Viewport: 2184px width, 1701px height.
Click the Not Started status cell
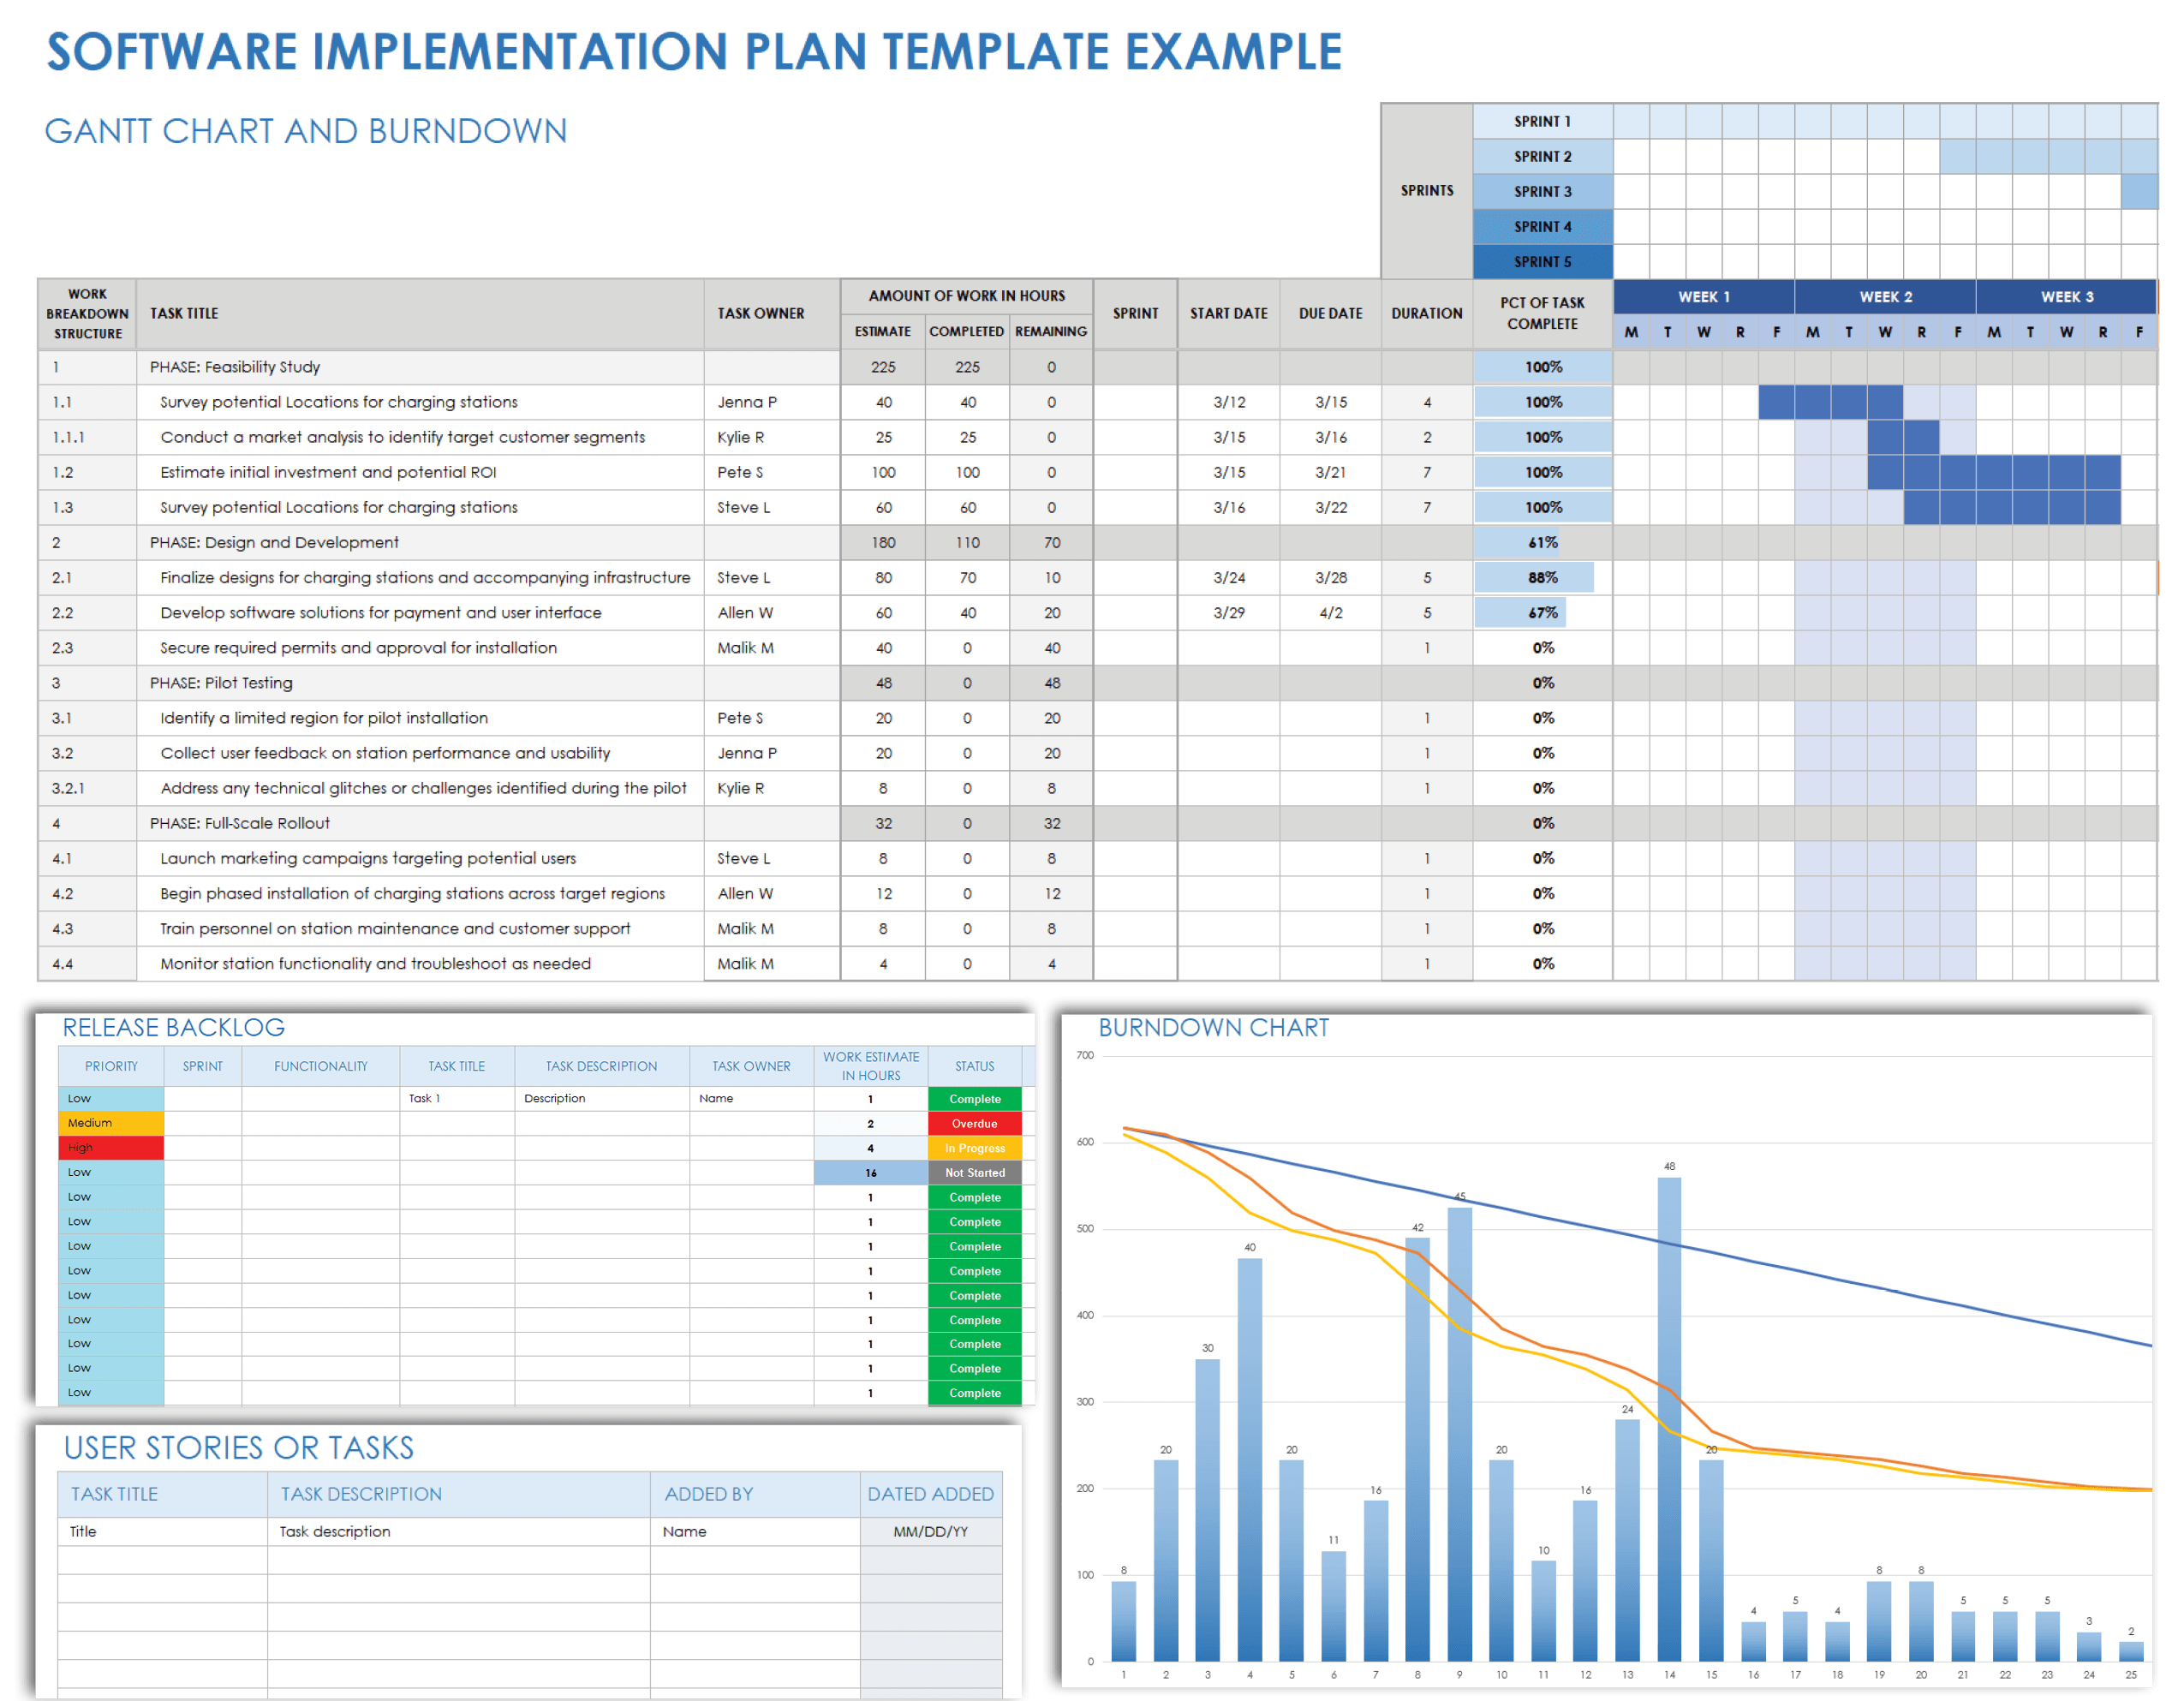click(x=975, y=1172)
